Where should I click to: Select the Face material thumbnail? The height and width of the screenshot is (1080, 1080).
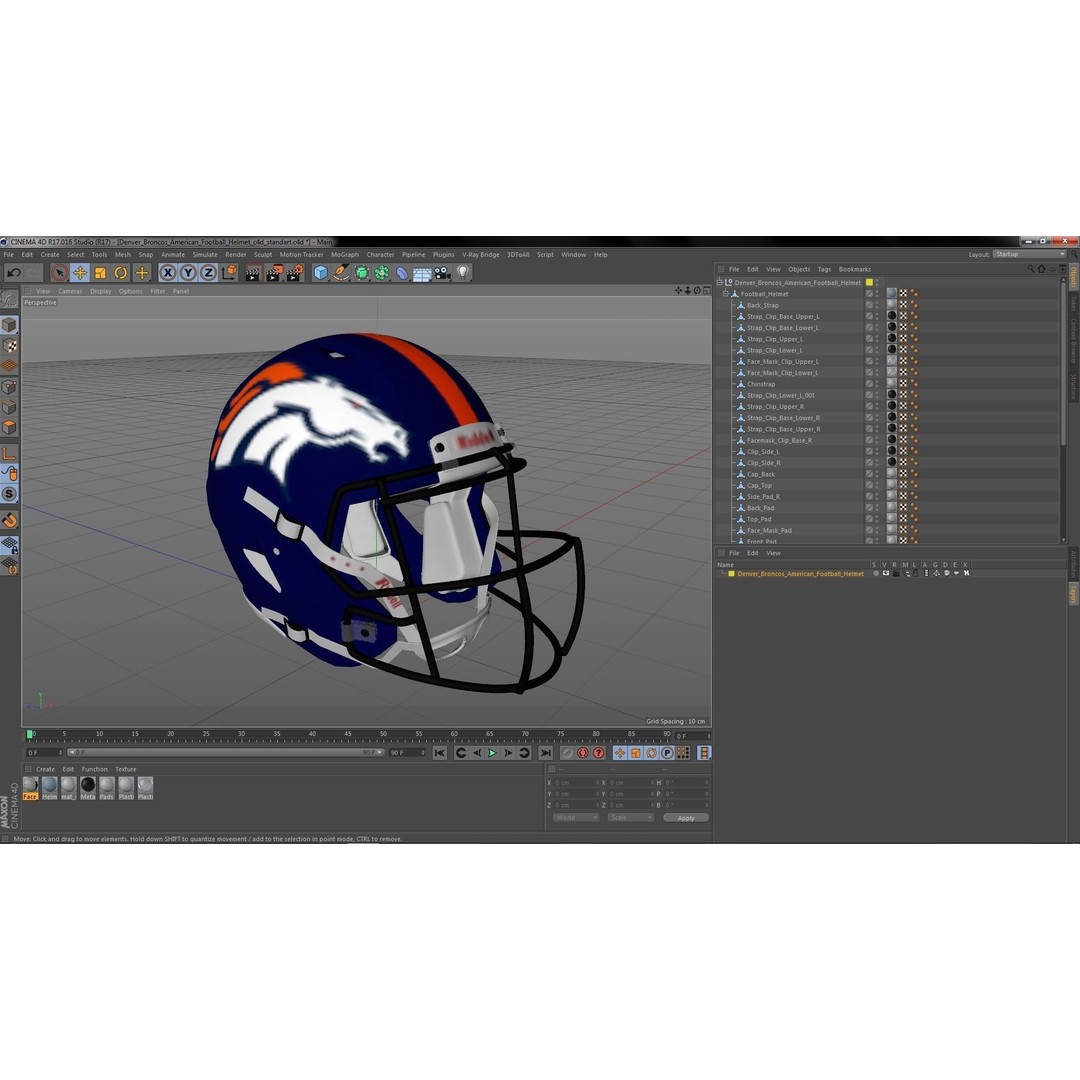pyautogui.click(x=30, y=788)
